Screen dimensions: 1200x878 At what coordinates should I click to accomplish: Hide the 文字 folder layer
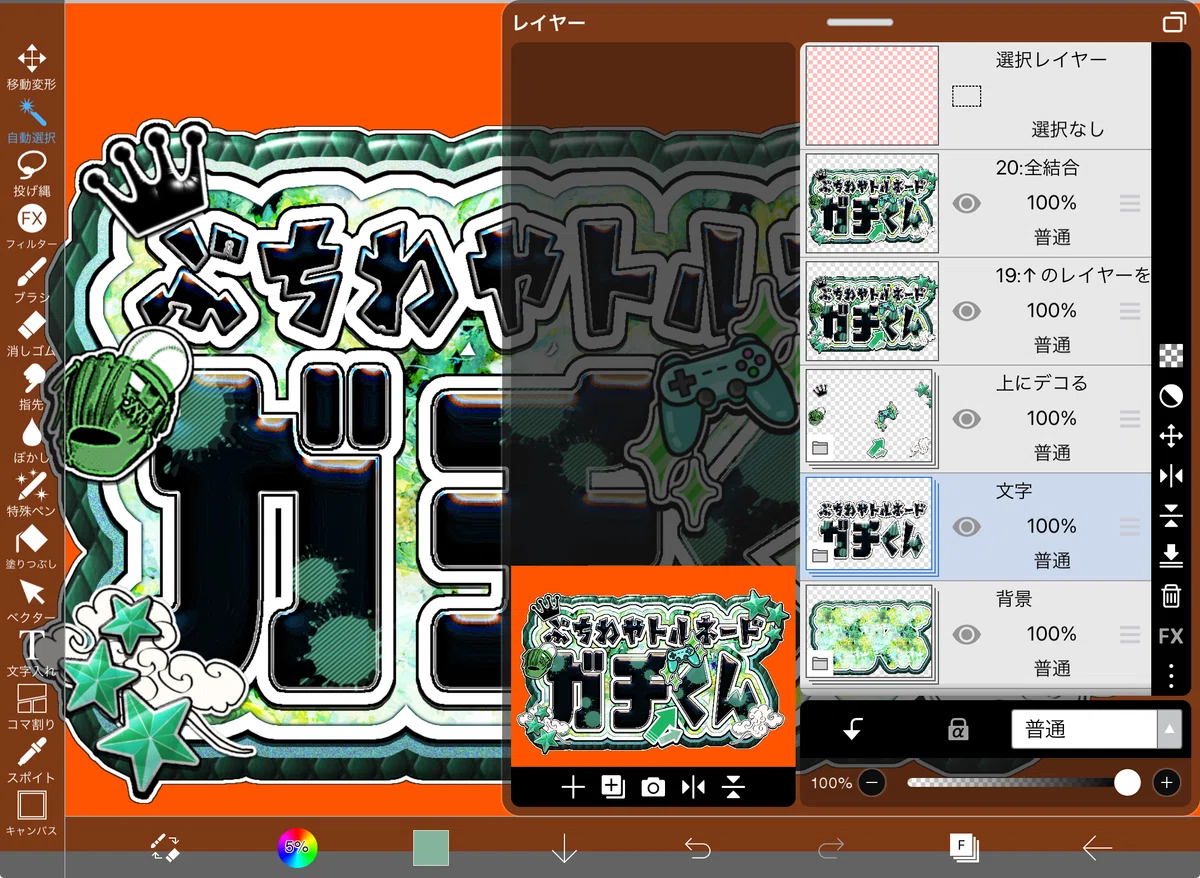[x=966, y=527]
